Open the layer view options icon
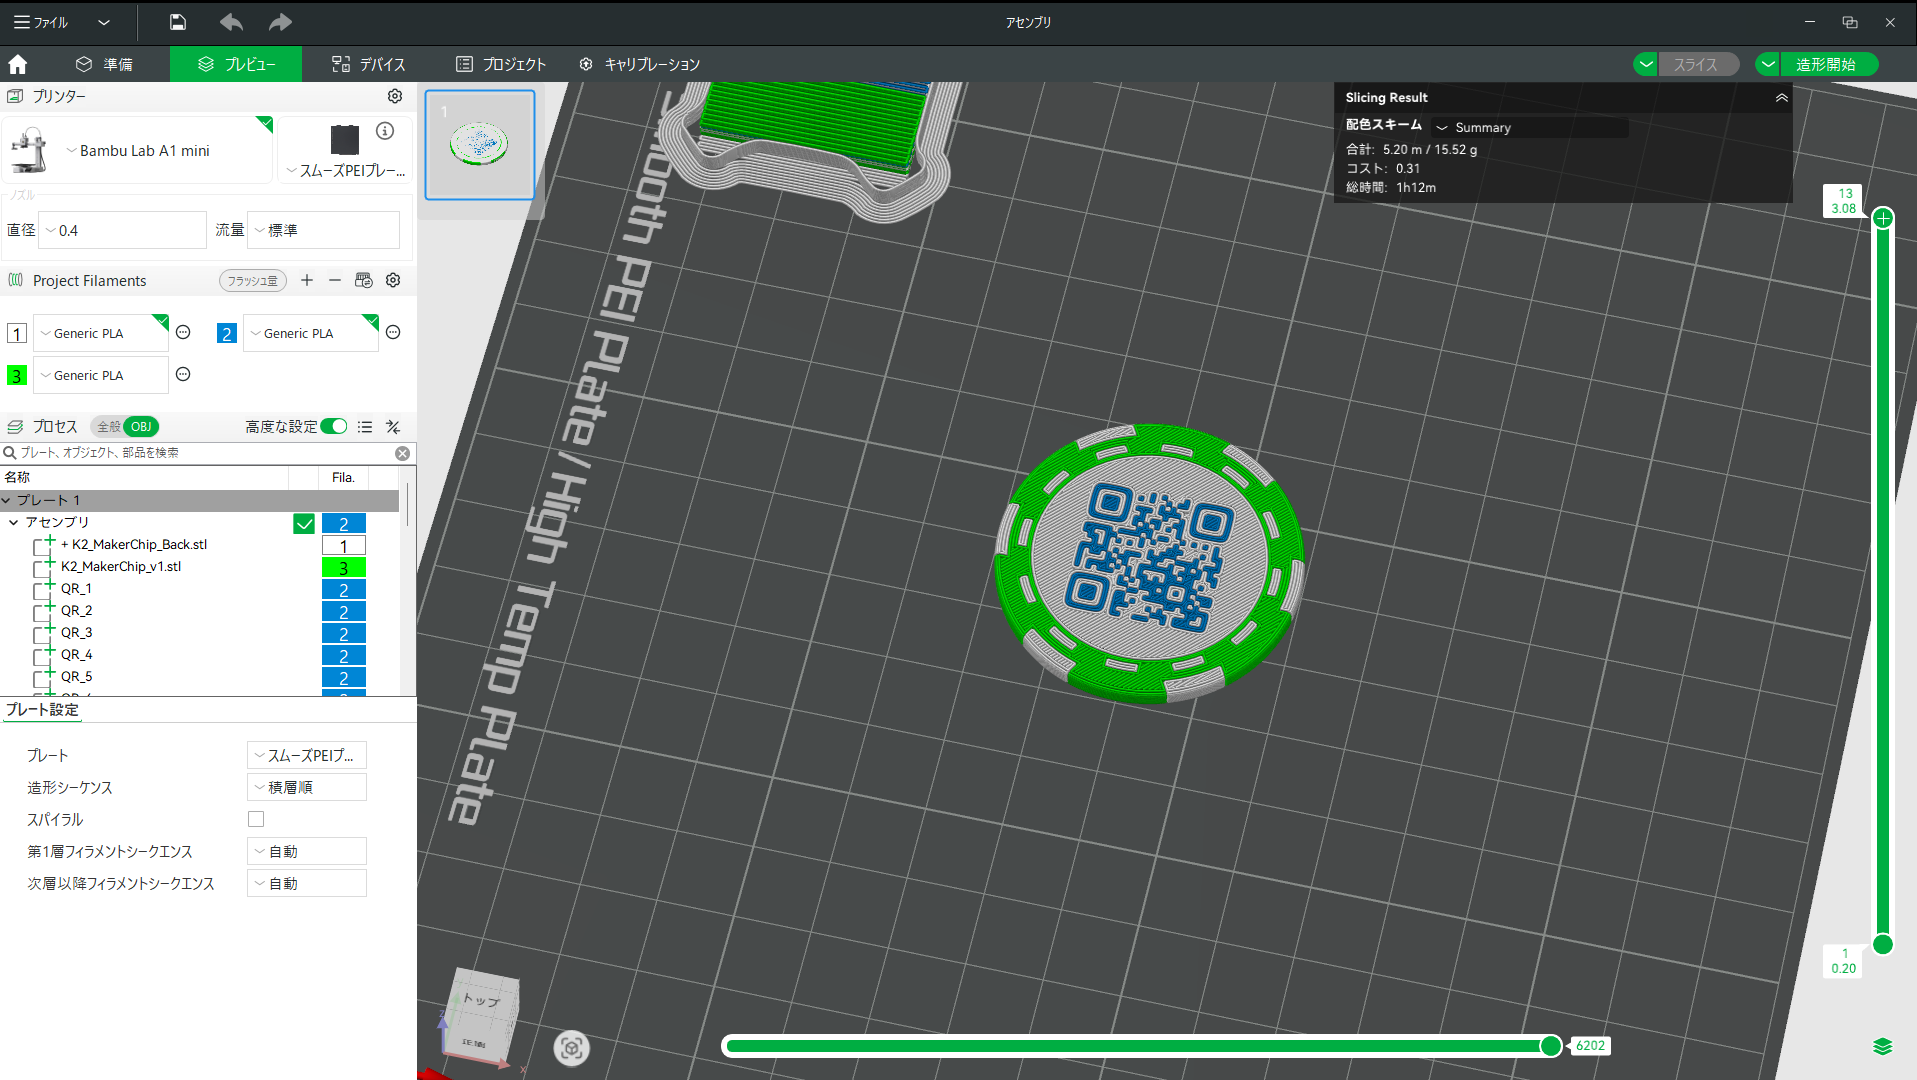Viewport: 1917px width, 1080px height. pos(1882,1046)
